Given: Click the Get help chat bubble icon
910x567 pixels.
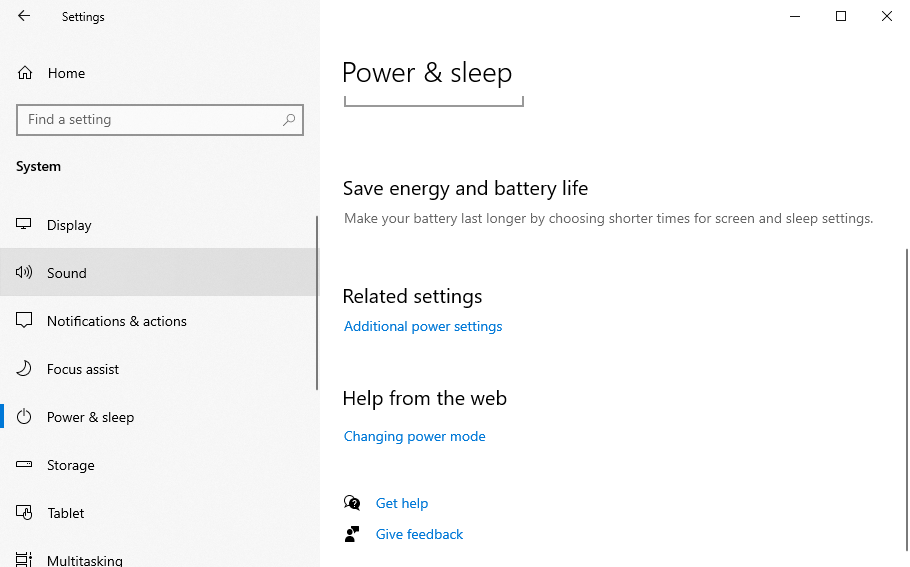Looking at the screenshot, I should pyautogui.click(x=352, y=503).
